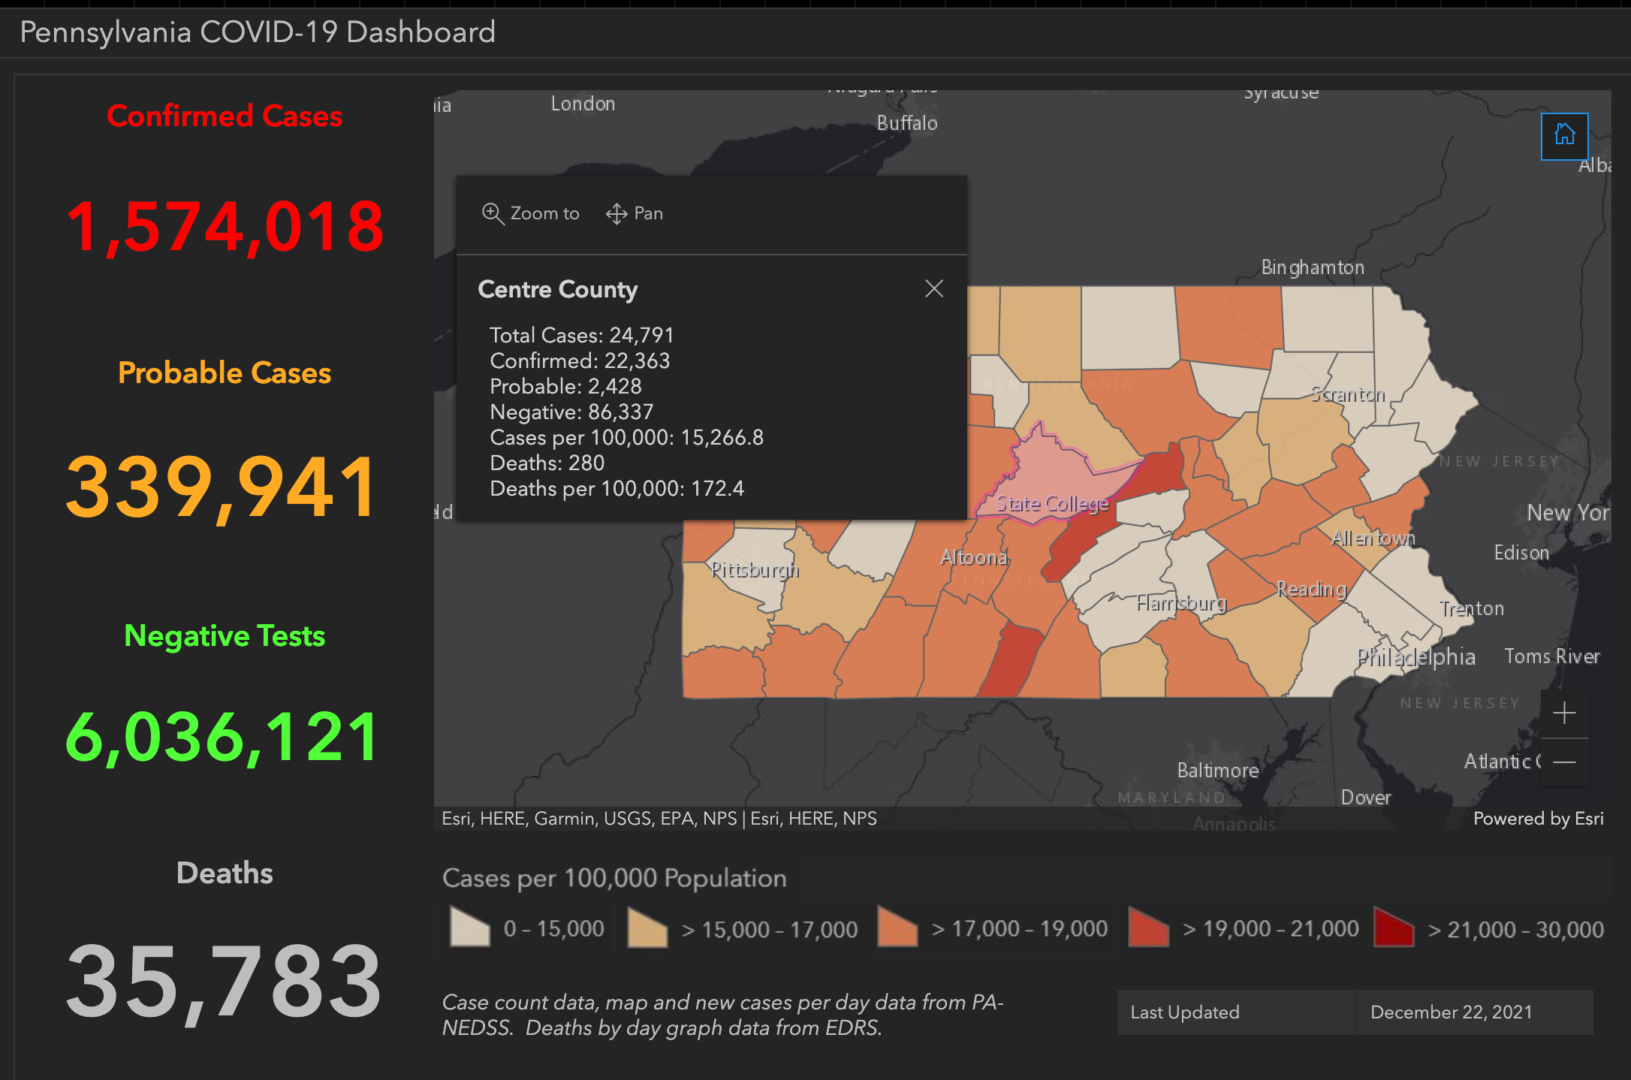Viewport: 1631px width, 1080px height.
Task: Select the Zoom to magnifier icon in popup
Action: tap(493, 213)
